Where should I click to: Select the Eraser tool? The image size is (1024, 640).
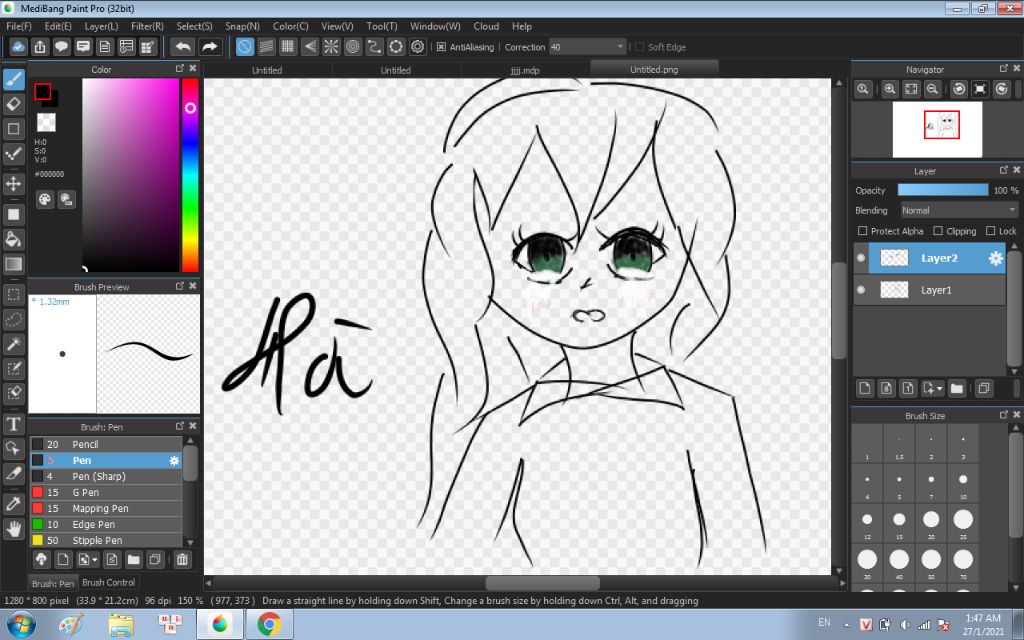14,104
